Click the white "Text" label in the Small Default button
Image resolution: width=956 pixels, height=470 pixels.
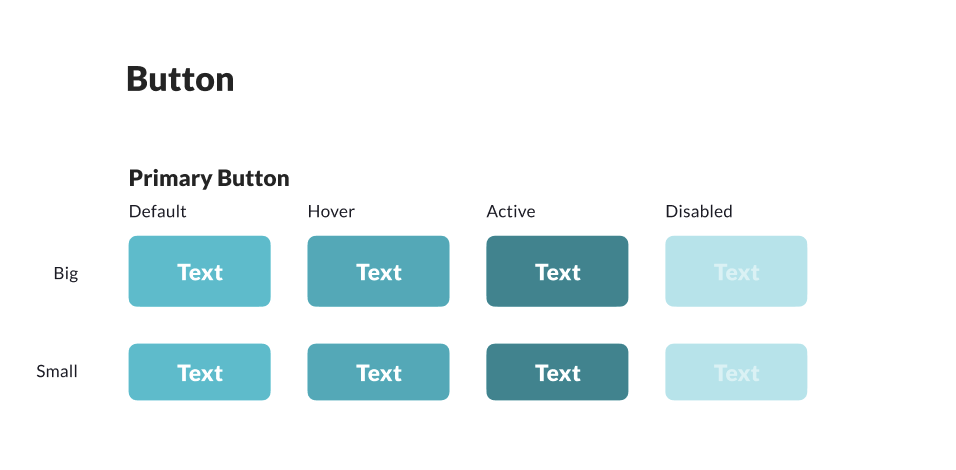(200, 373)
